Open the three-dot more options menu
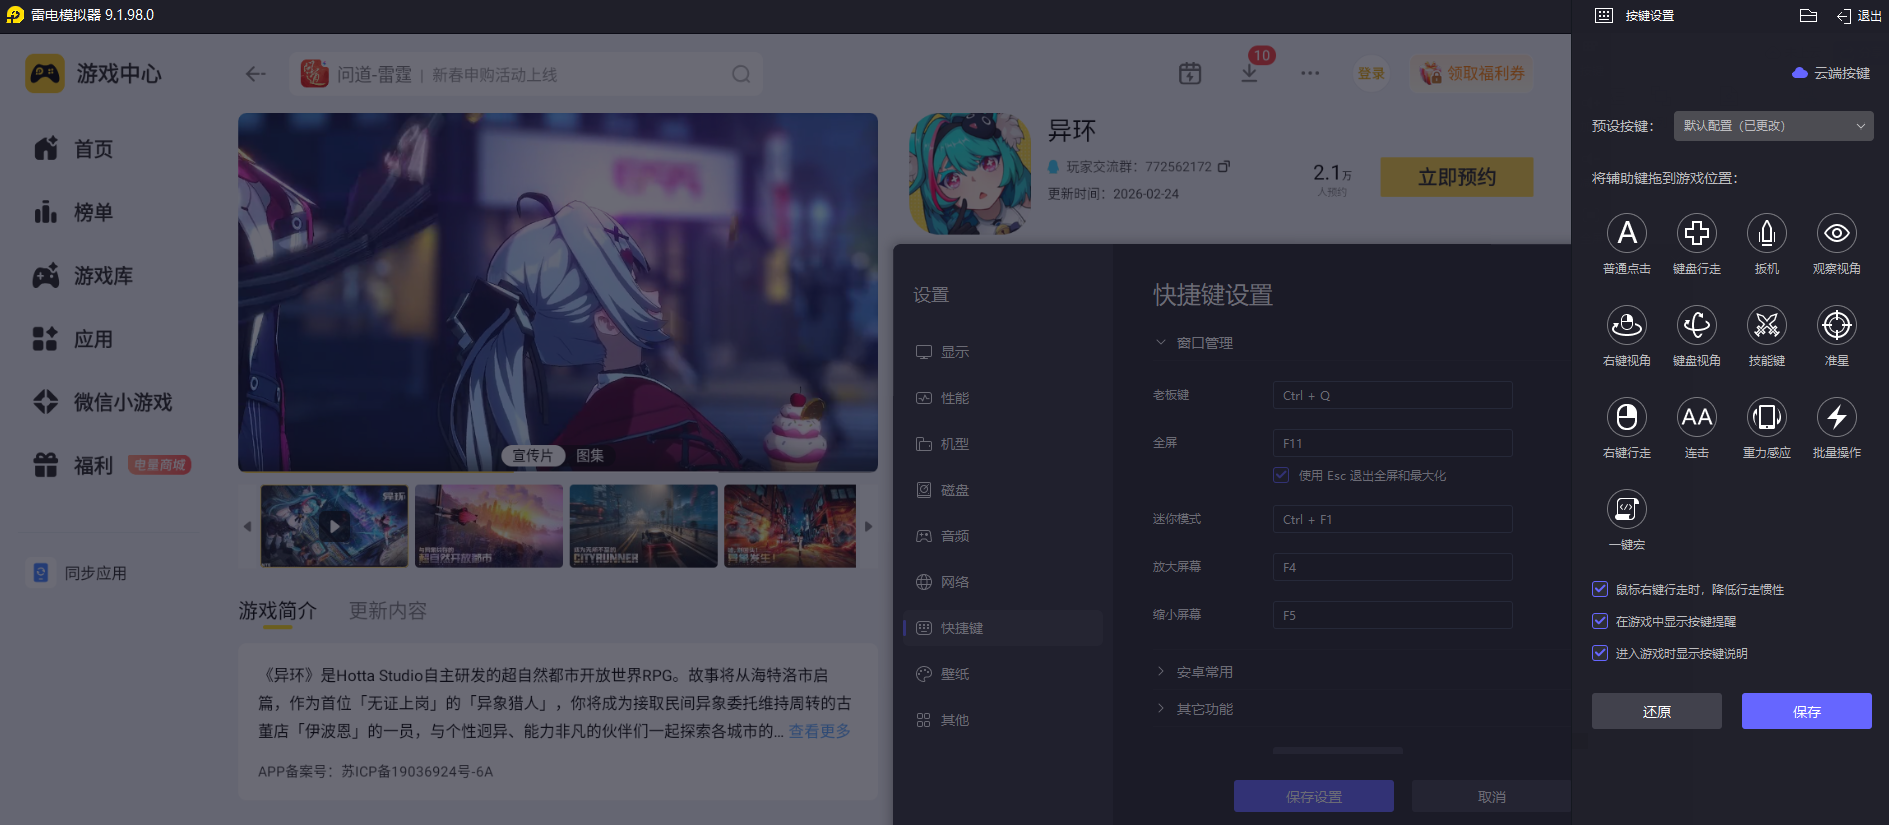This screenshot has width=1889, height=825. pos(1310,73)
